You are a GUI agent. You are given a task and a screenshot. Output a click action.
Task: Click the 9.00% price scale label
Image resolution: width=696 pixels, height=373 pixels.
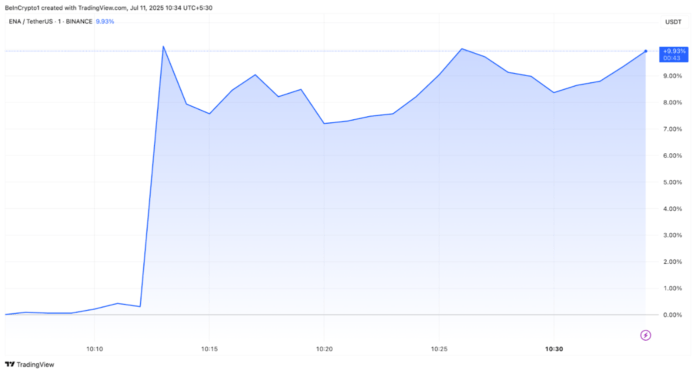coord(672,76)
